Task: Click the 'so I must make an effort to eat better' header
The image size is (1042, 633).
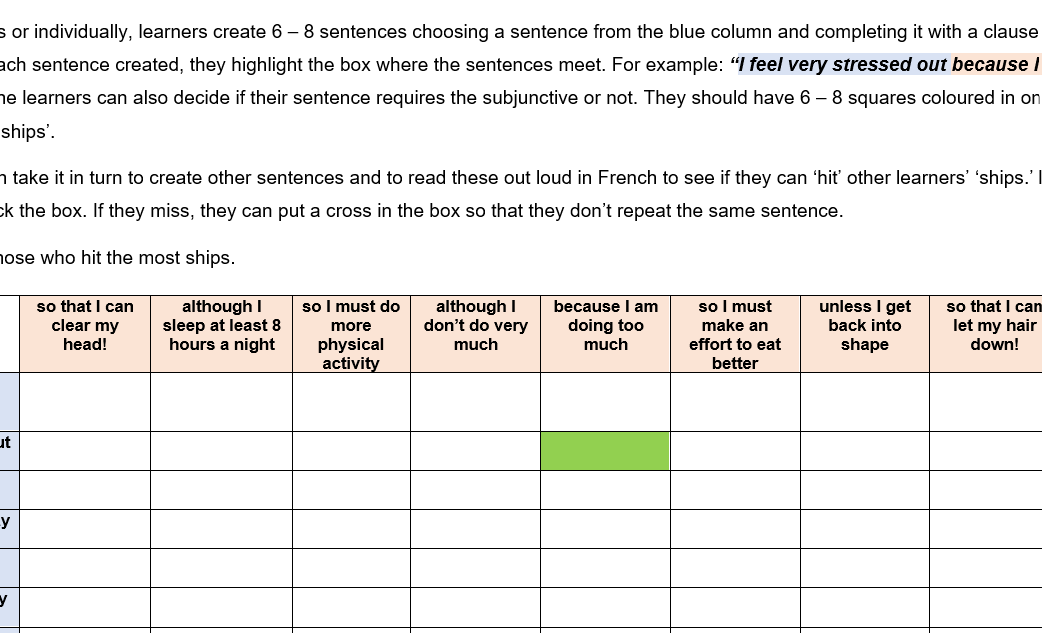Action: point(735,334)
